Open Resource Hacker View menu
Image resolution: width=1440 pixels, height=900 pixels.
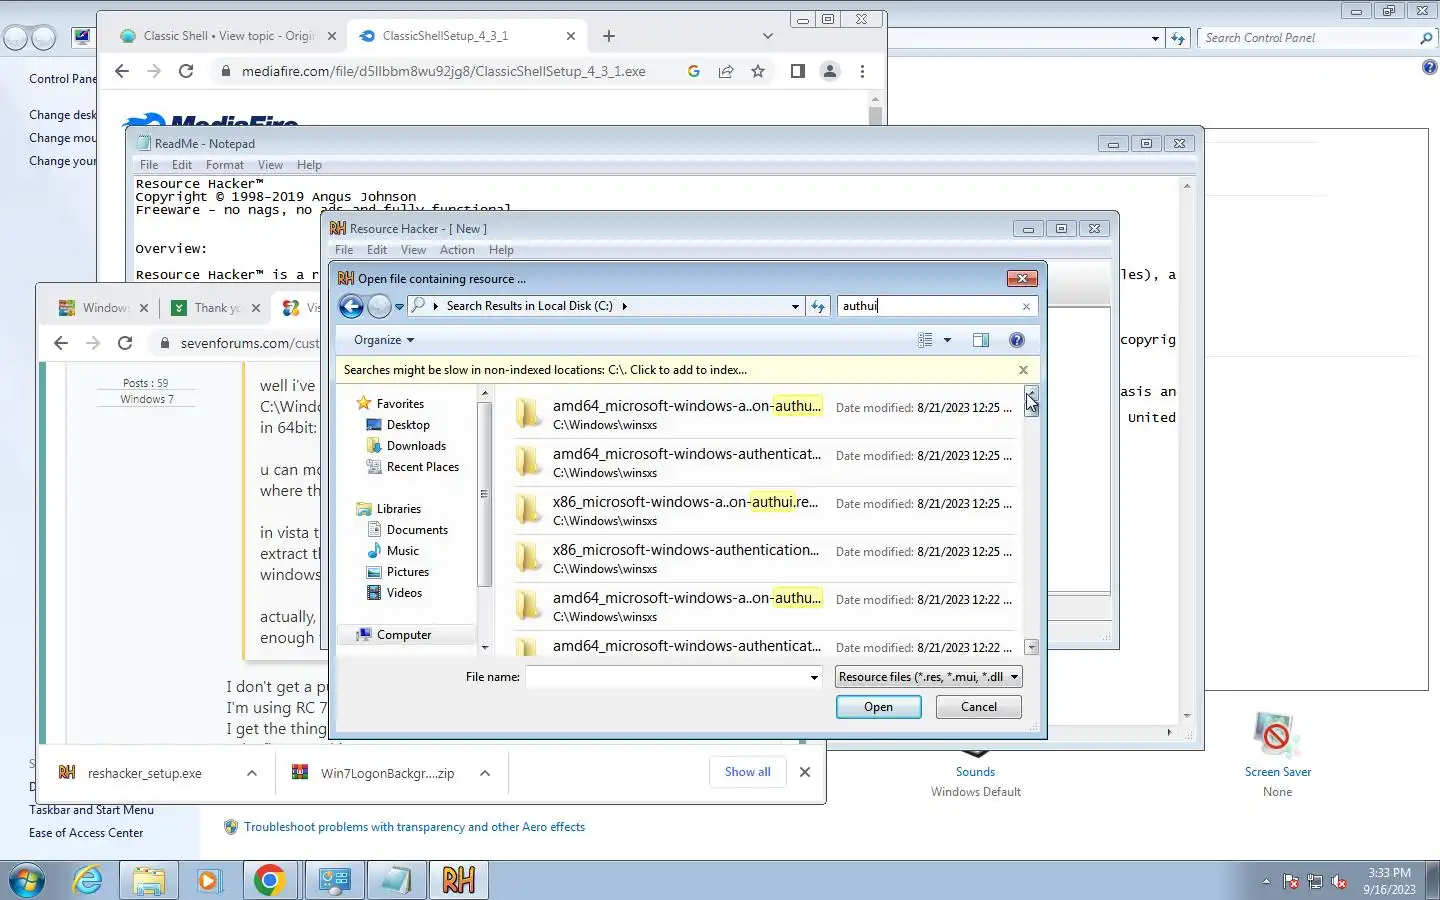(x=413, y=250)
